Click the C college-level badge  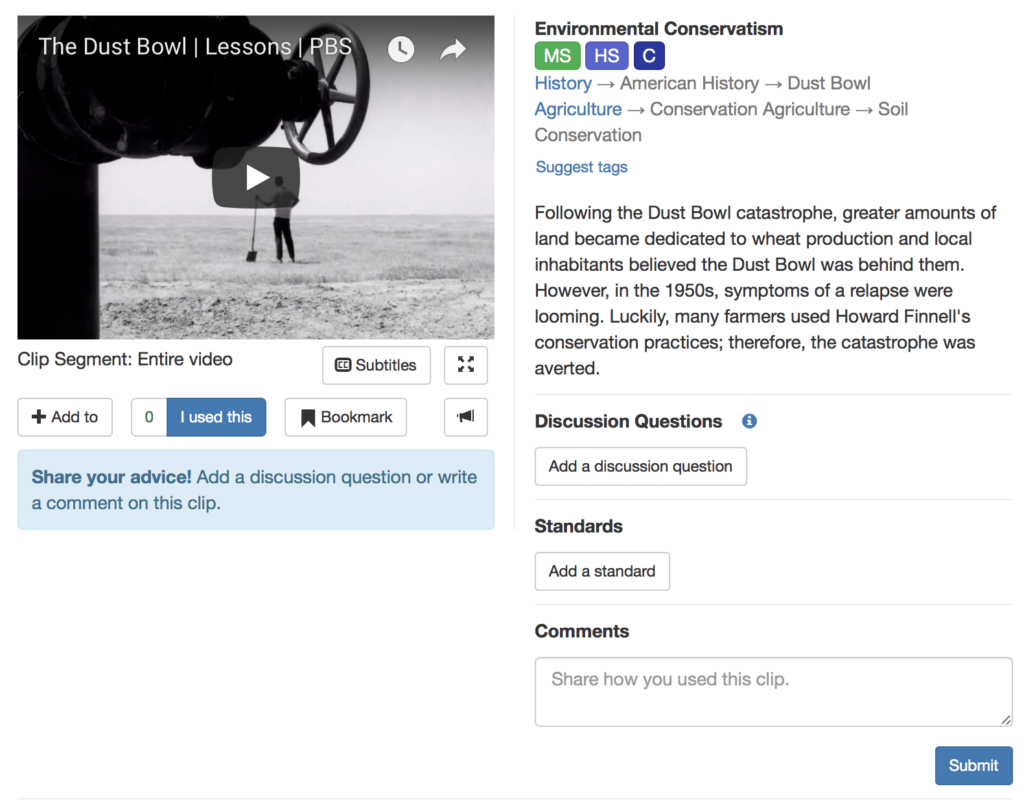coord(649,56)
